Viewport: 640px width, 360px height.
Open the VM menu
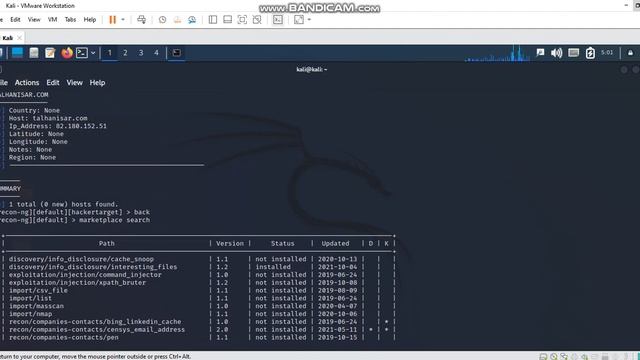52,20
